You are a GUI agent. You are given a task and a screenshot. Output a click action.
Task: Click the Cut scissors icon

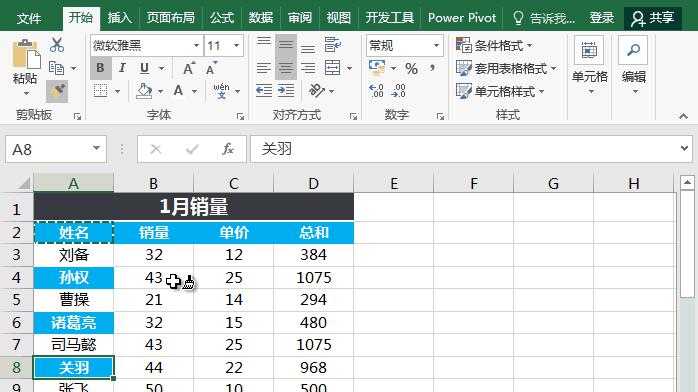click(57, 45)
